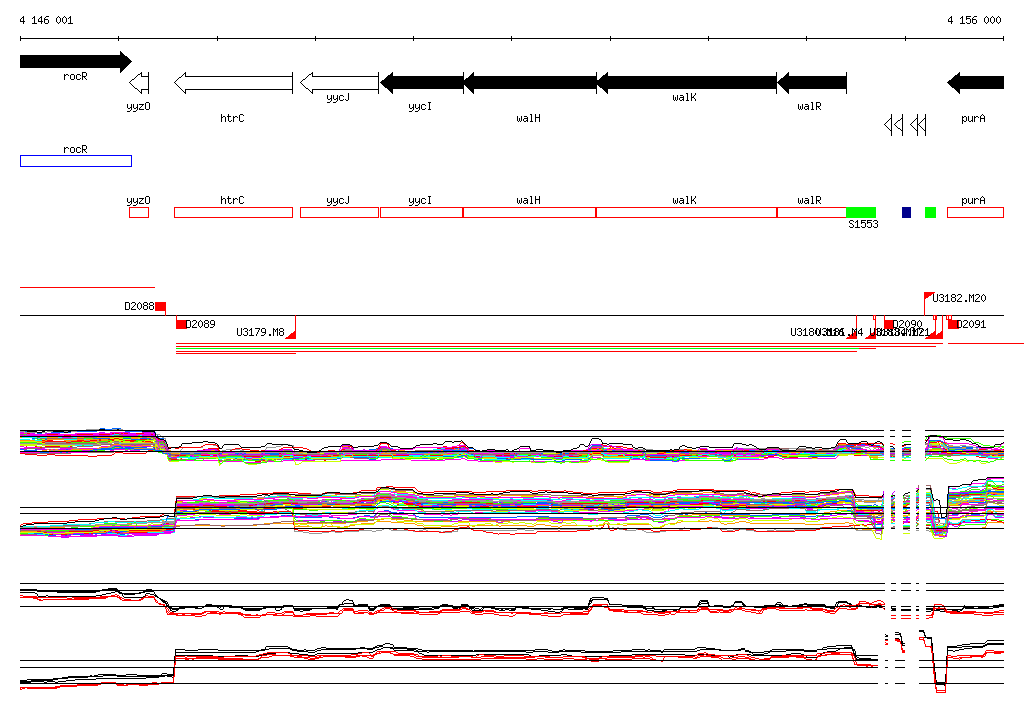Click the D2089 text label
Viewport: 1024px width, 714px height.
coord(200,324)
